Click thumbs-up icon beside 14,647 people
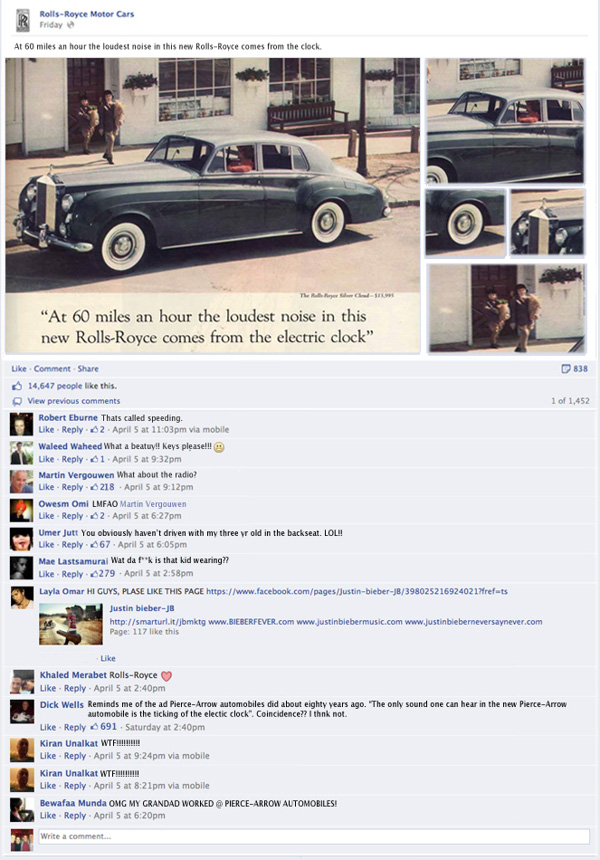600x860 pixels. [17, 386]
